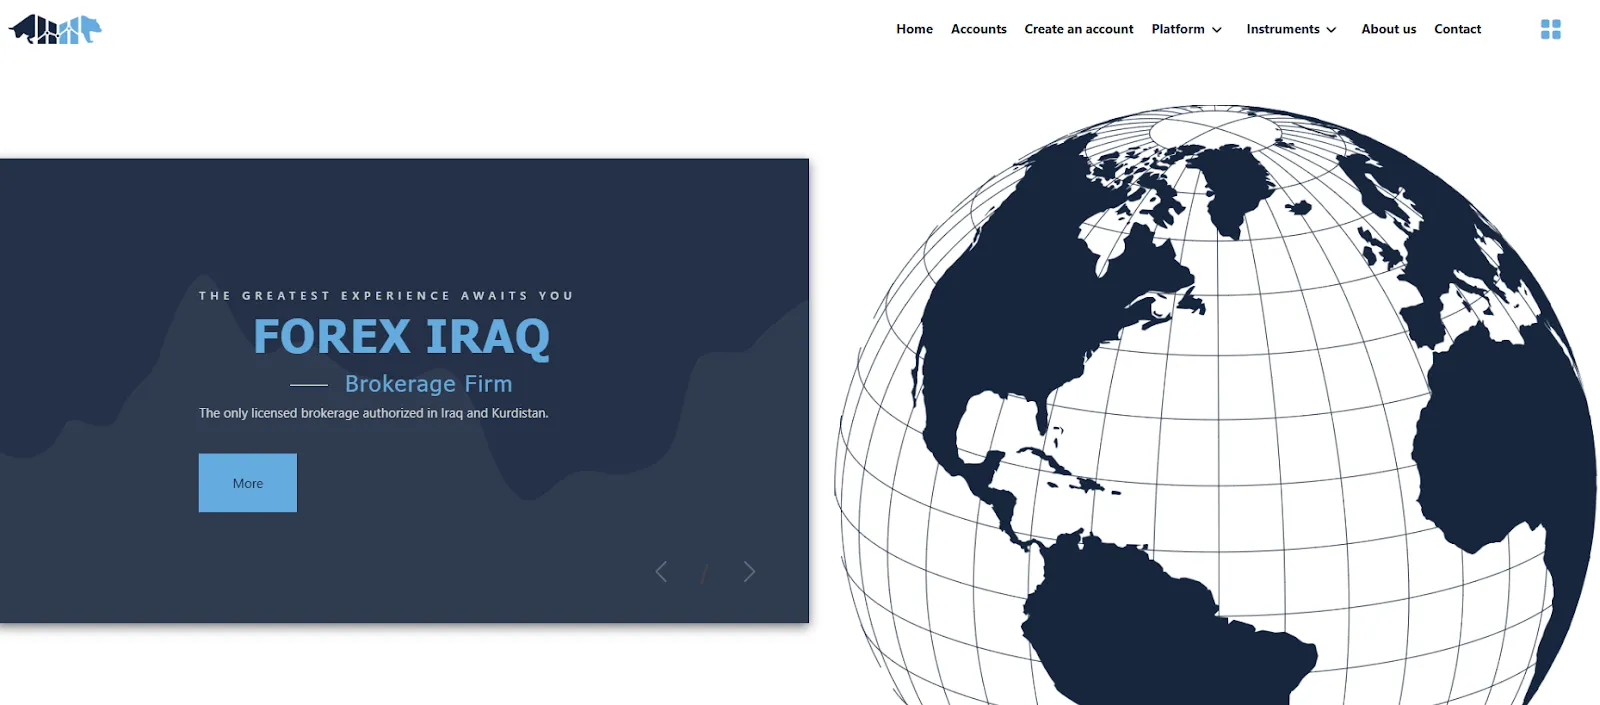Click the bull and bear logo
The image size is (1600, 705).
[x=55, y=29]
